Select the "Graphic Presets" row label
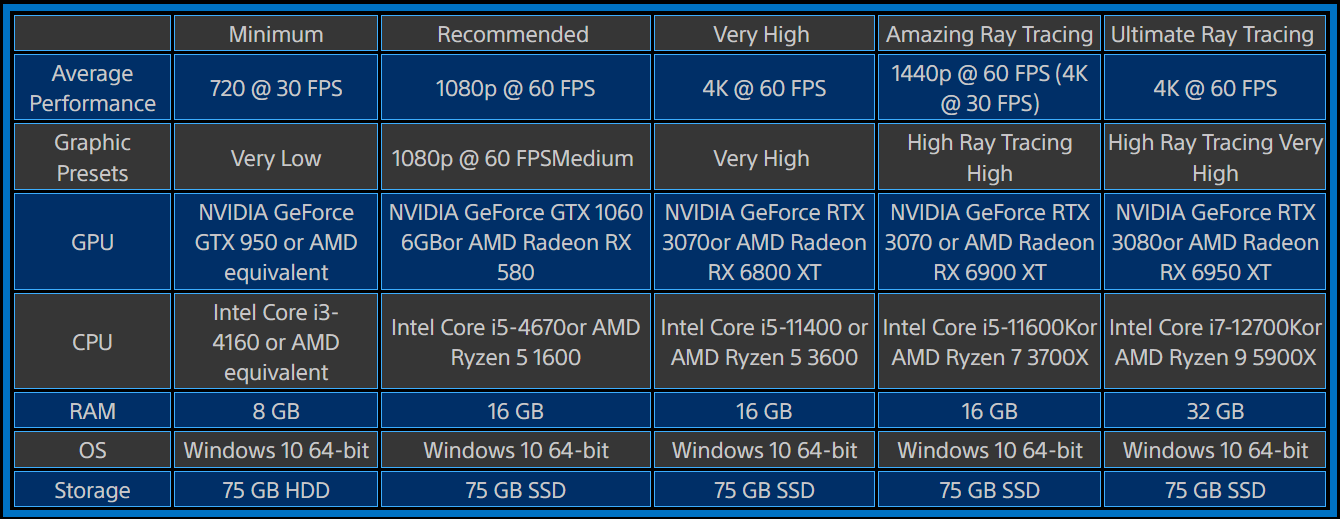Image resolution: width=1340 pixels, height=519 pixels. click(92, 157)
